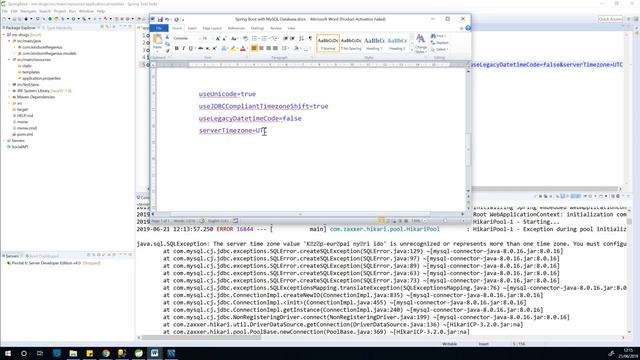Screen dimensions: 640x360
Task: Click the Change Styles icon
Action: click(420, 44)
